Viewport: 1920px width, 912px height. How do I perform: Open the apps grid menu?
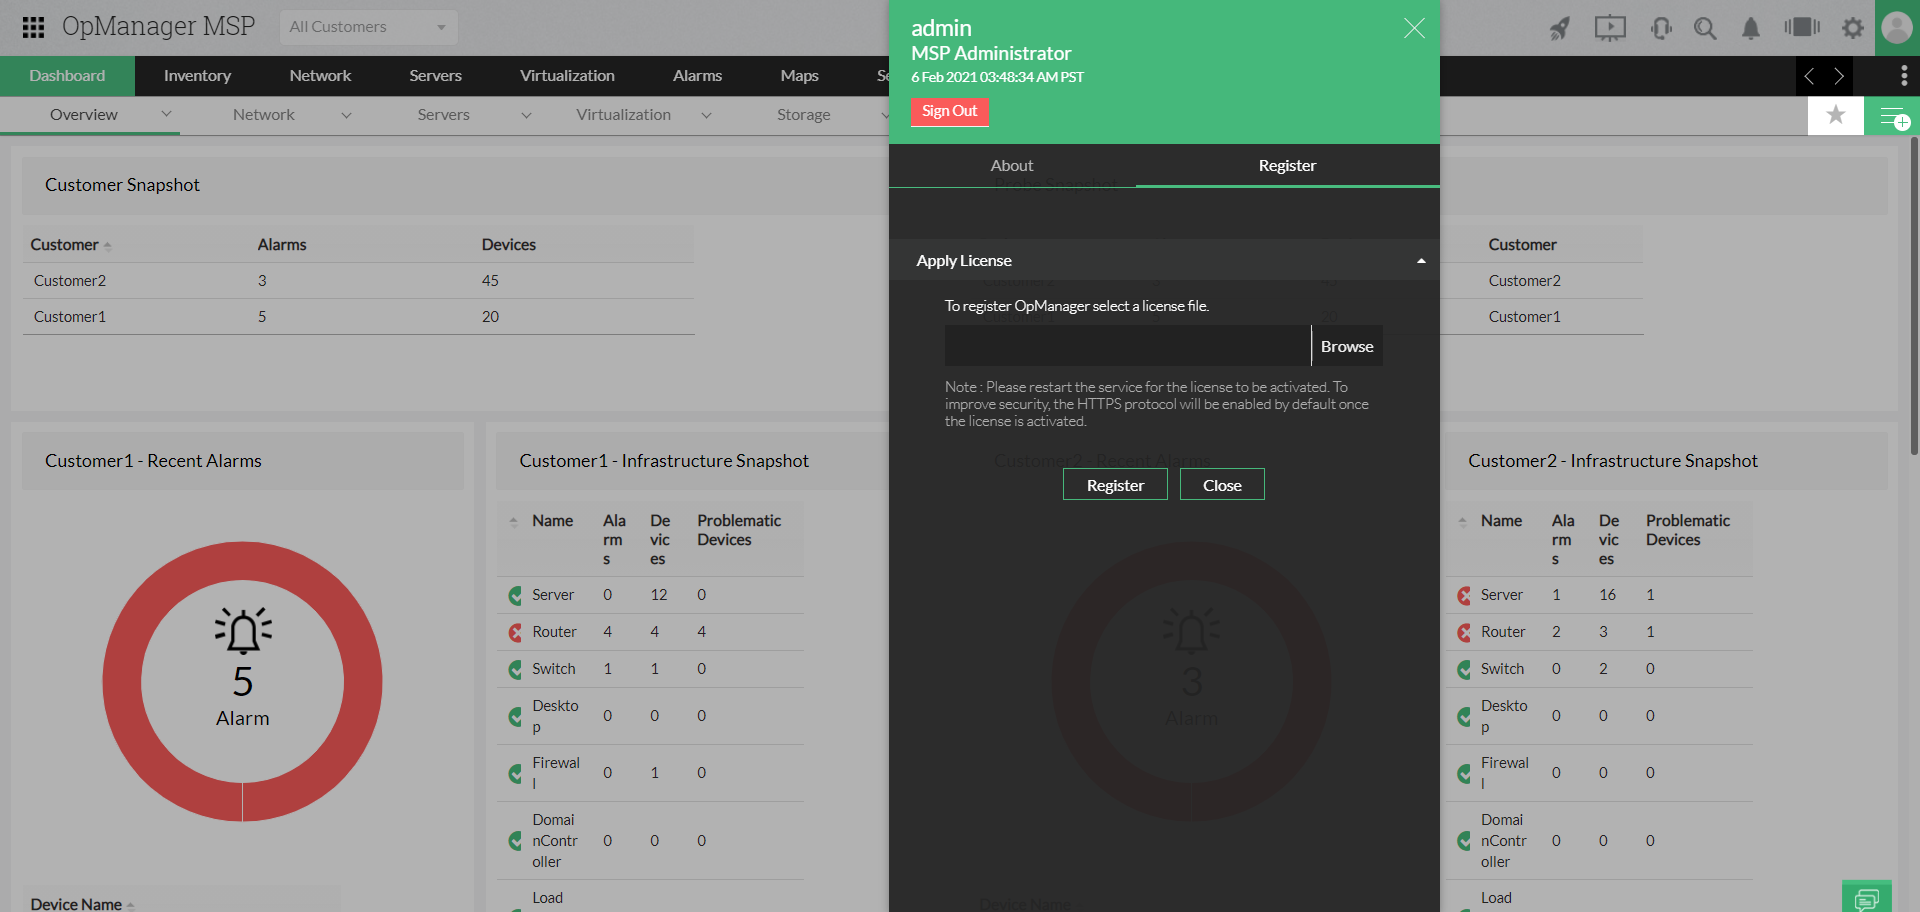[x=33, y=27]
